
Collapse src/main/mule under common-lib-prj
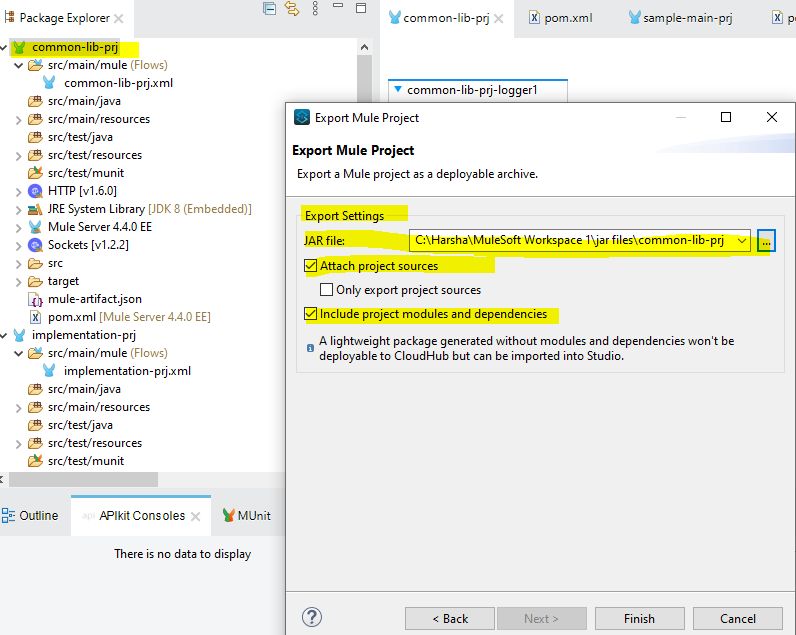[19, 65]
